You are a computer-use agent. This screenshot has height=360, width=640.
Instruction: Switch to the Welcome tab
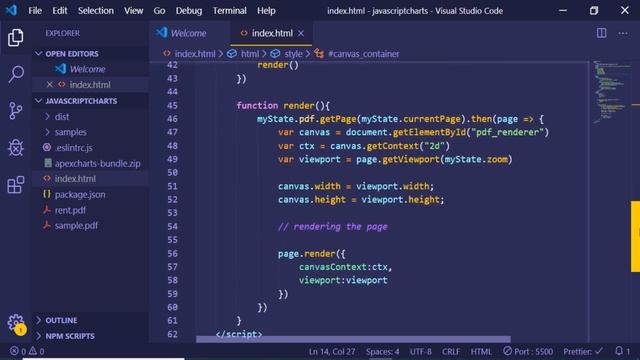click(x=189, y=33)
